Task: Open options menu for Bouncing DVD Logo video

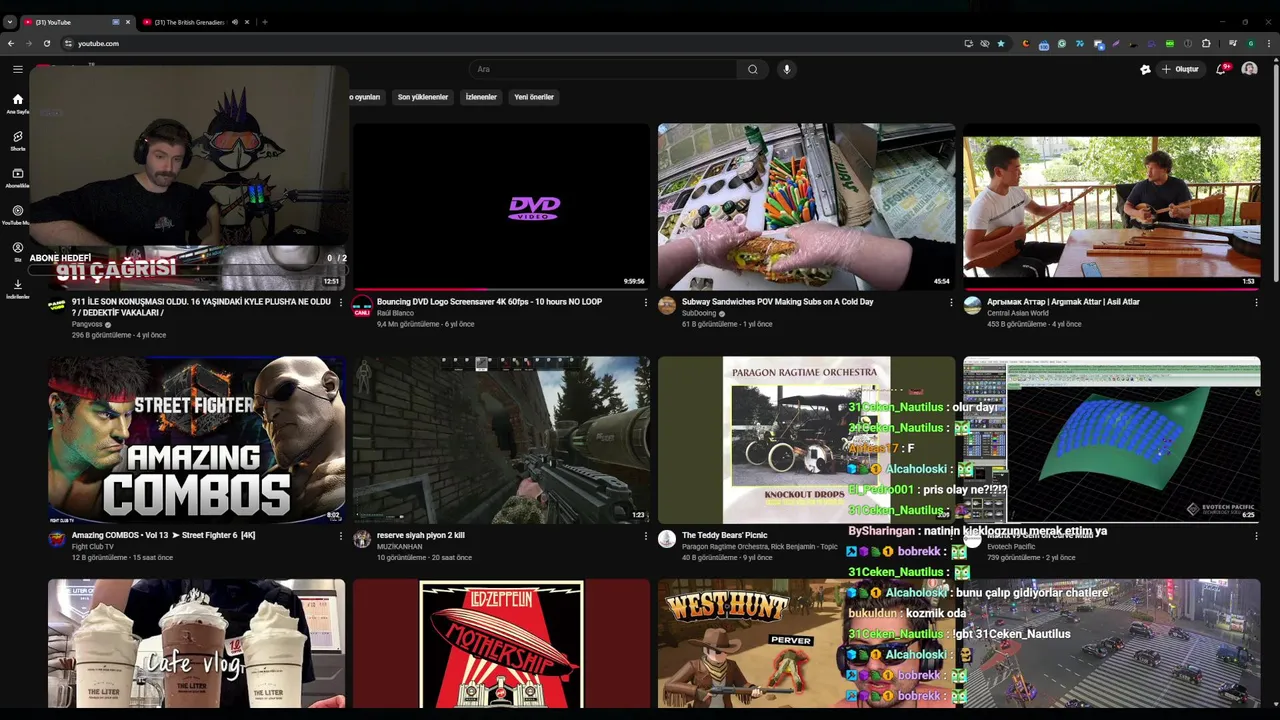Action: point(645,302)
